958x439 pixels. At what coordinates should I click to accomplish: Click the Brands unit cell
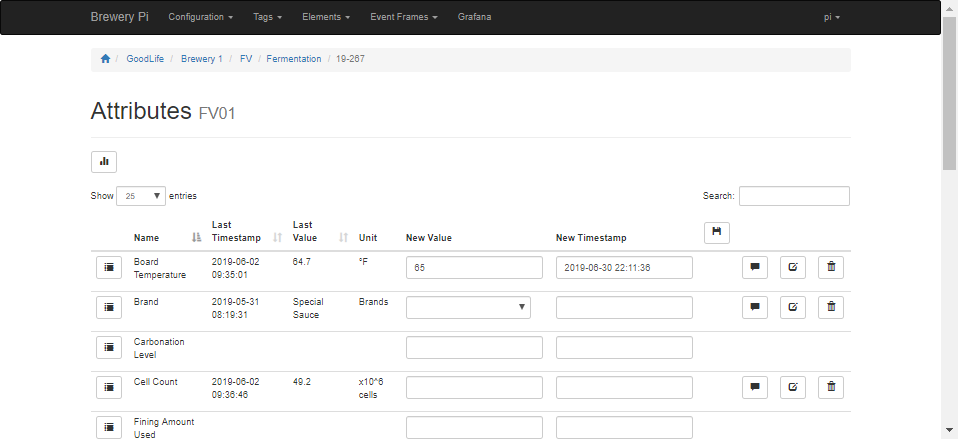coord(373,302)
